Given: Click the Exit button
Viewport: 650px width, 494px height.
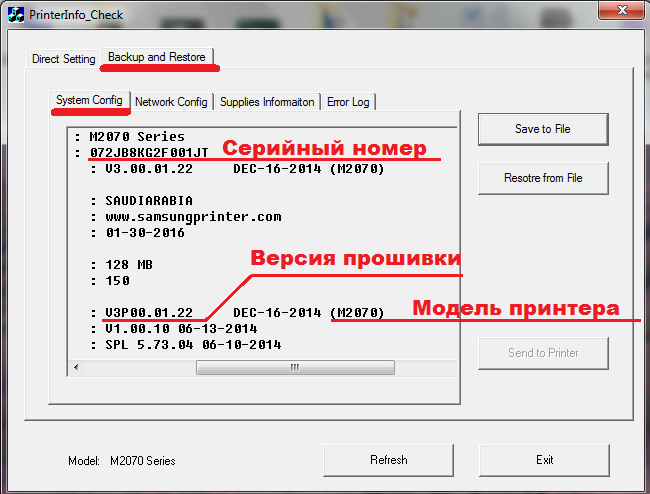Looking at the screenshot, I should 544,460.
